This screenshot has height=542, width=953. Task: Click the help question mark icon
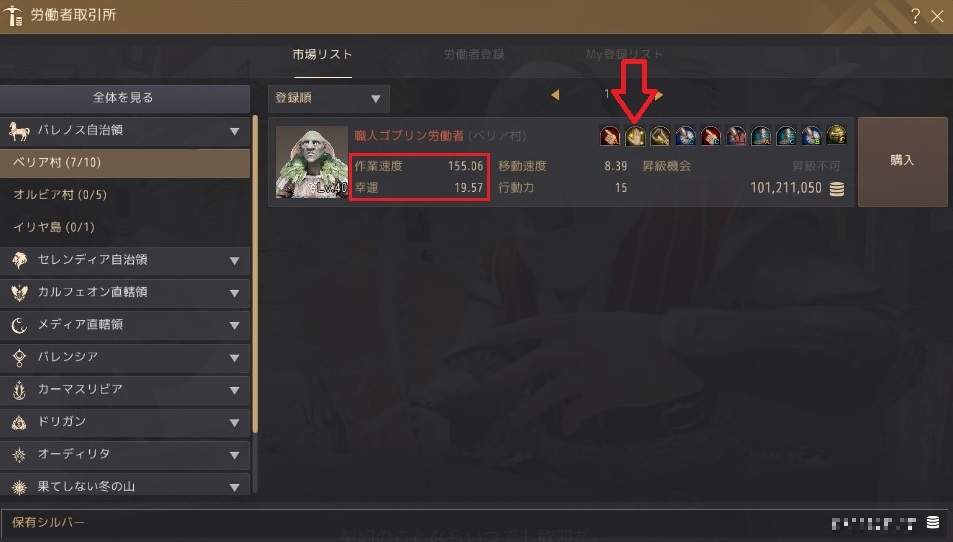coord(915,16)
